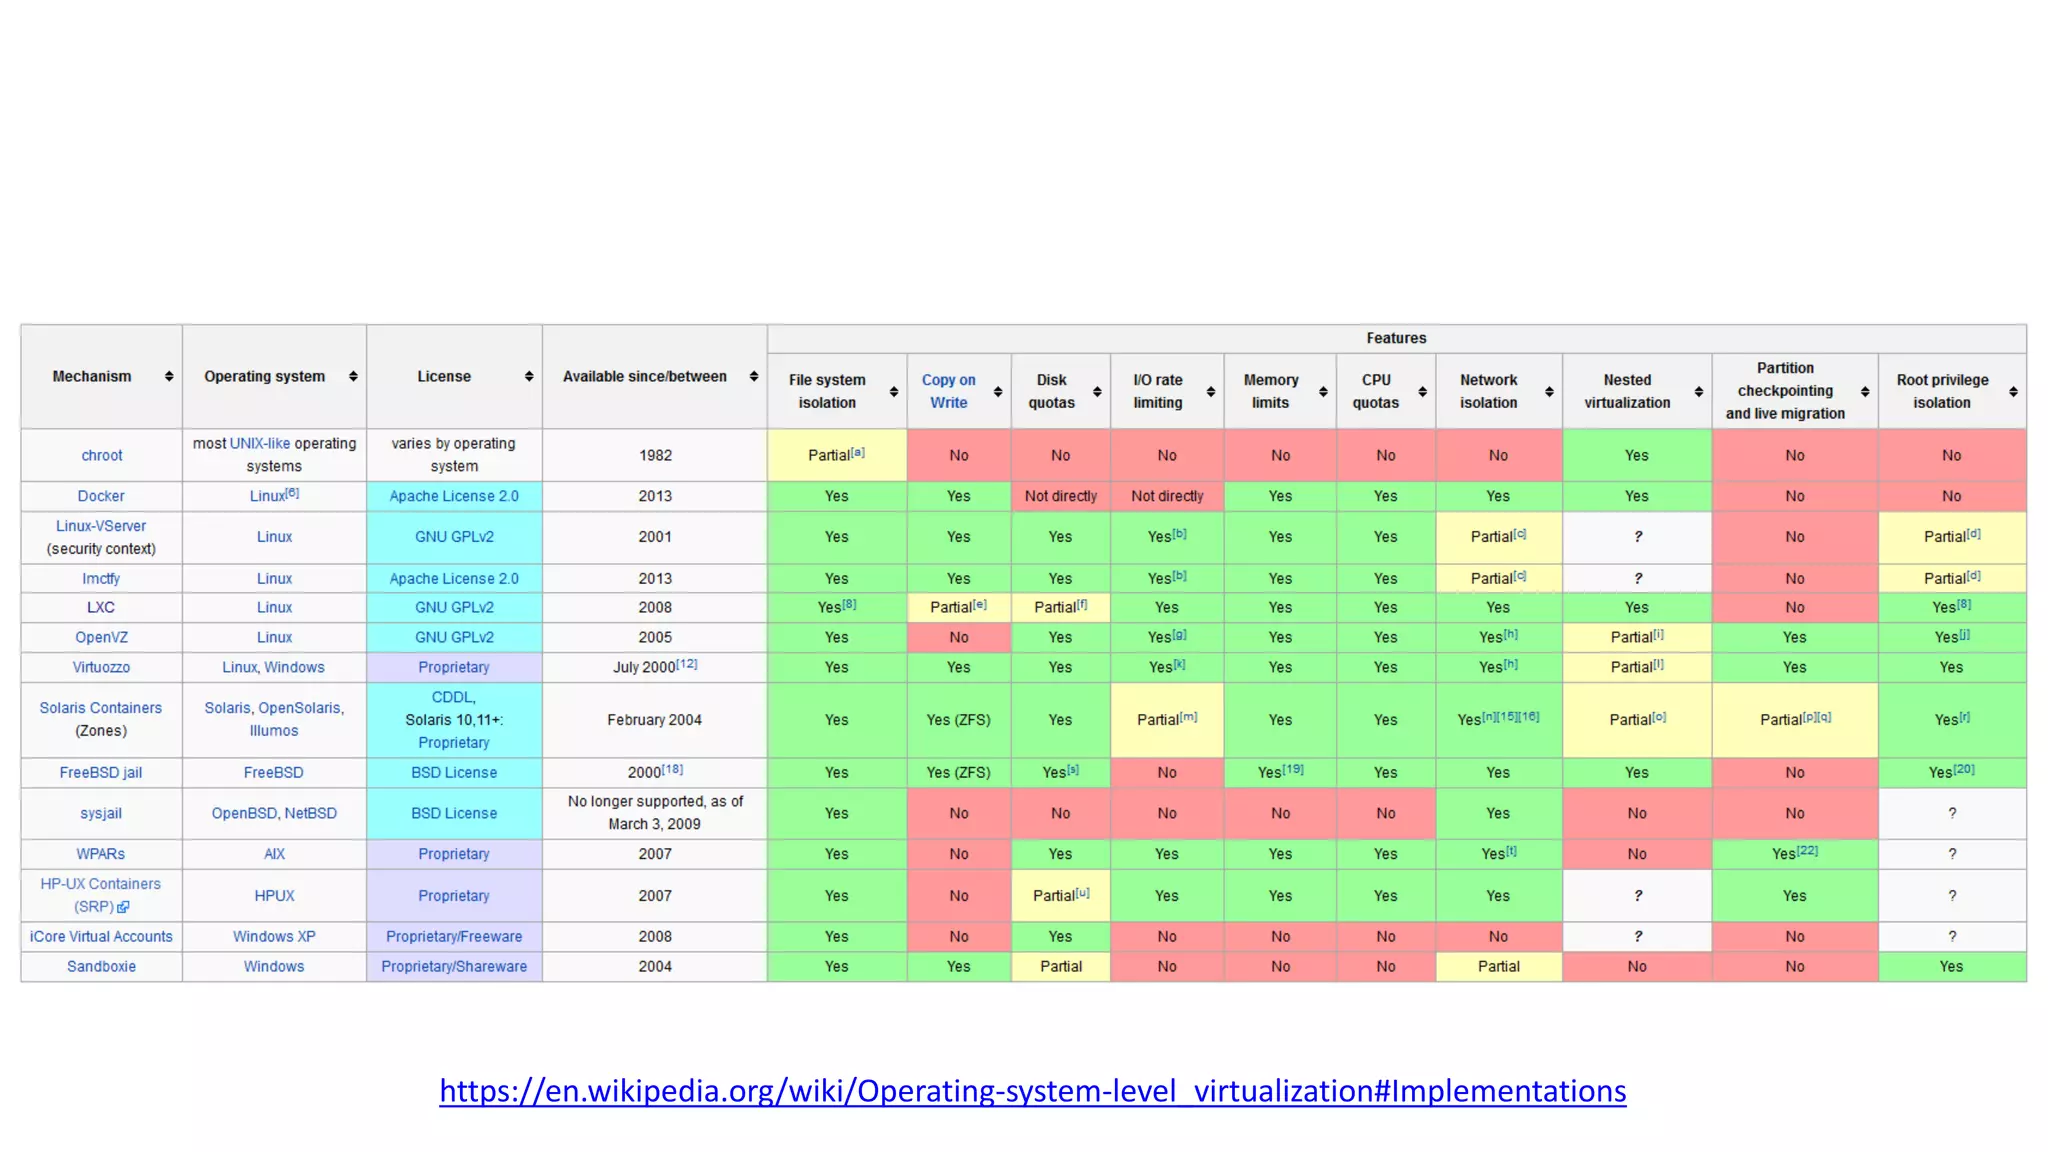Image resolution: width=2048 pixels, height=1152 pixels.
Task: Click GNU GPLv2 in LXC row
Action: (454, 608)
